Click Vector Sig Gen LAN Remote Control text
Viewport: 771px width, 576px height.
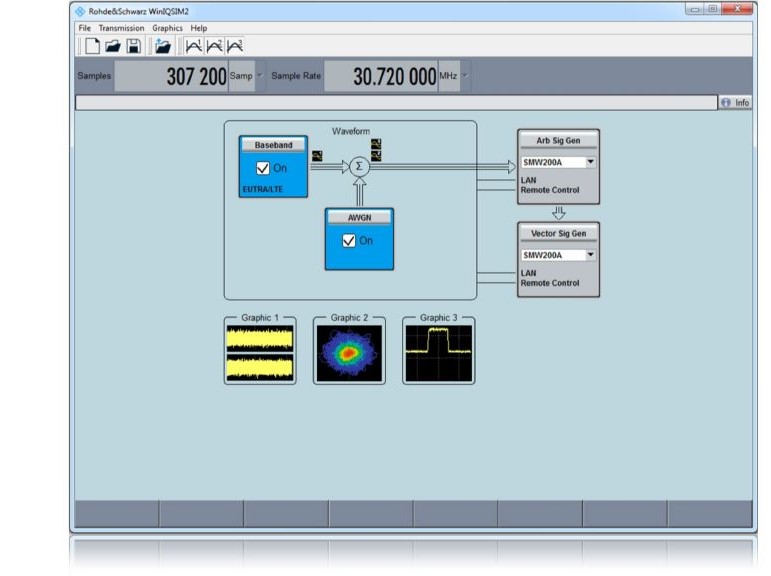[550, 278]
